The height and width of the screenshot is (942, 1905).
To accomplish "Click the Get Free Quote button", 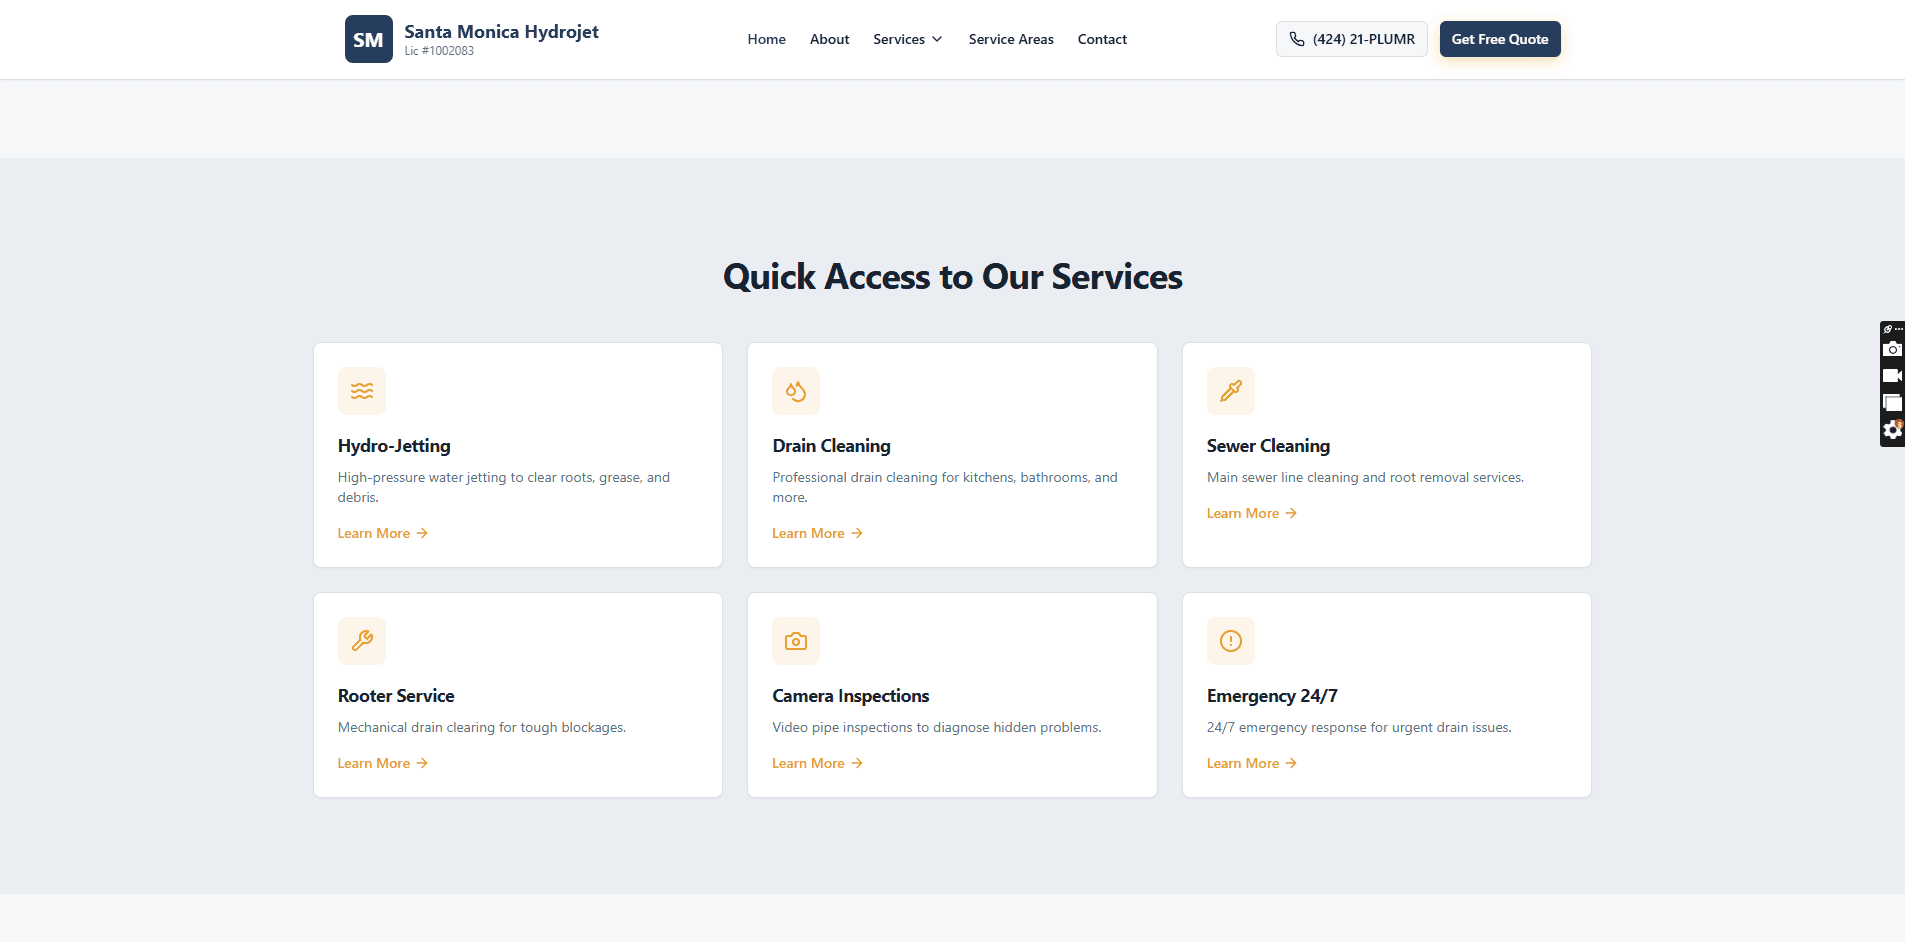I will click(x=1499, y=39).
